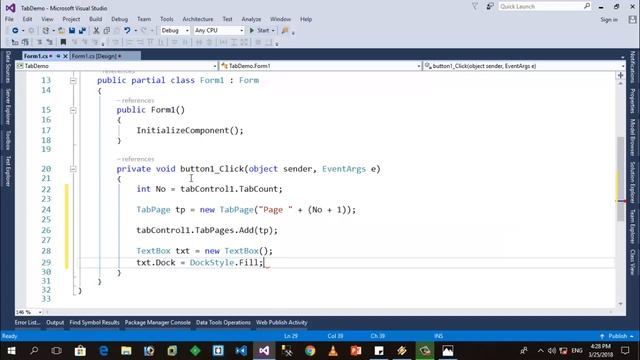
Task: Open the File menu
Action: tap(9, 19)
